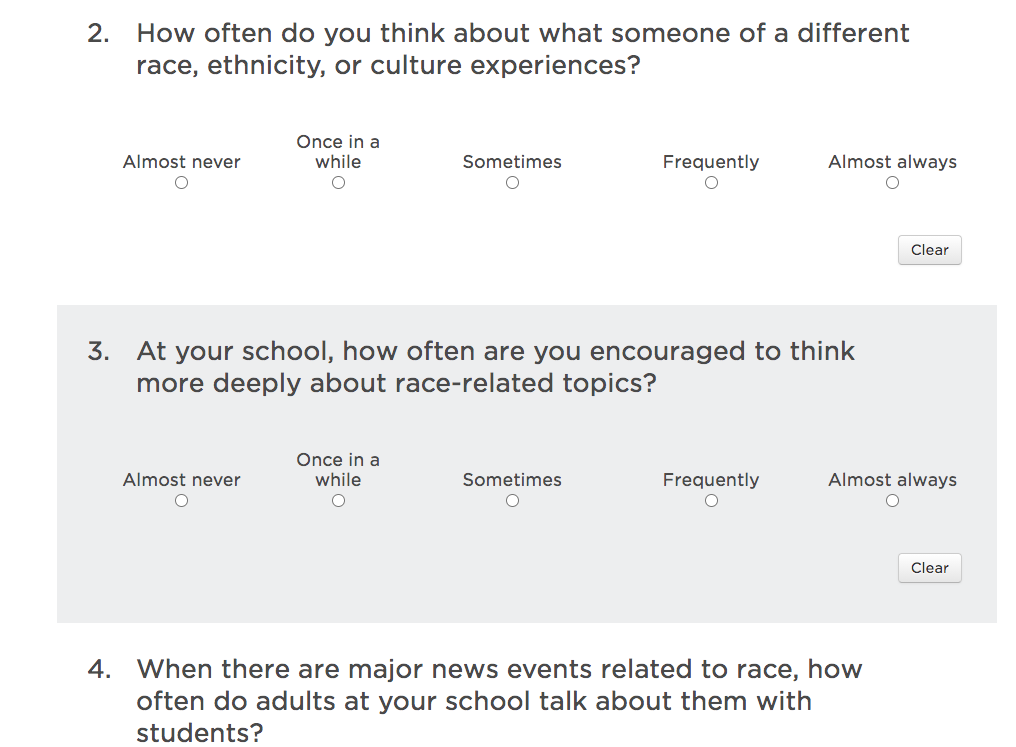
Task: Click the "Almost always" label under question 2
Action: tap(891, 161)
